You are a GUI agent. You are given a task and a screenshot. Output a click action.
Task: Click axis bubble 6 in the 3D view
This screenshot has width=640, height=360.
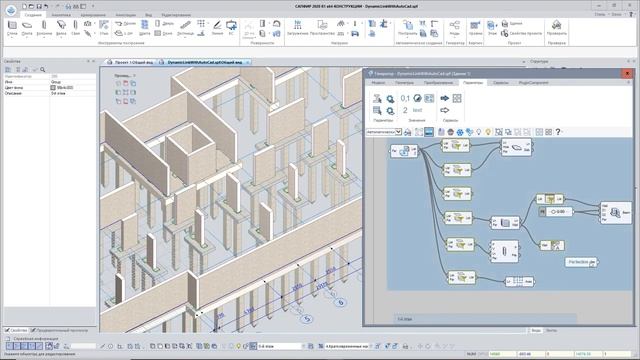click(341, 302)
